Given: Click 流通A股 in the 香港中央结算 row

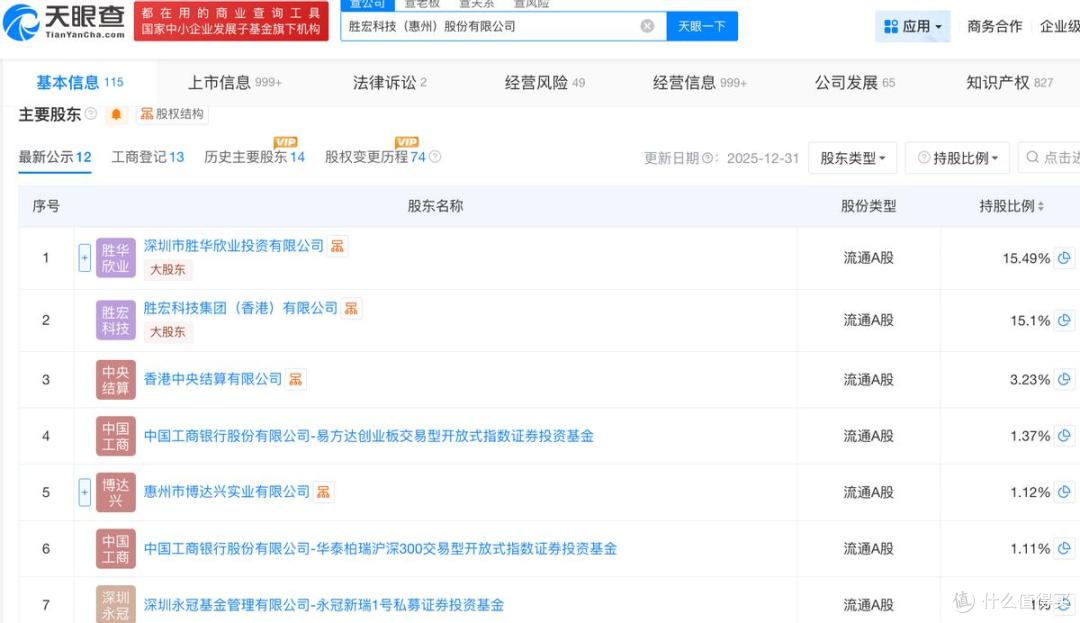Looking at the screenshot, I should click(869, 380).
